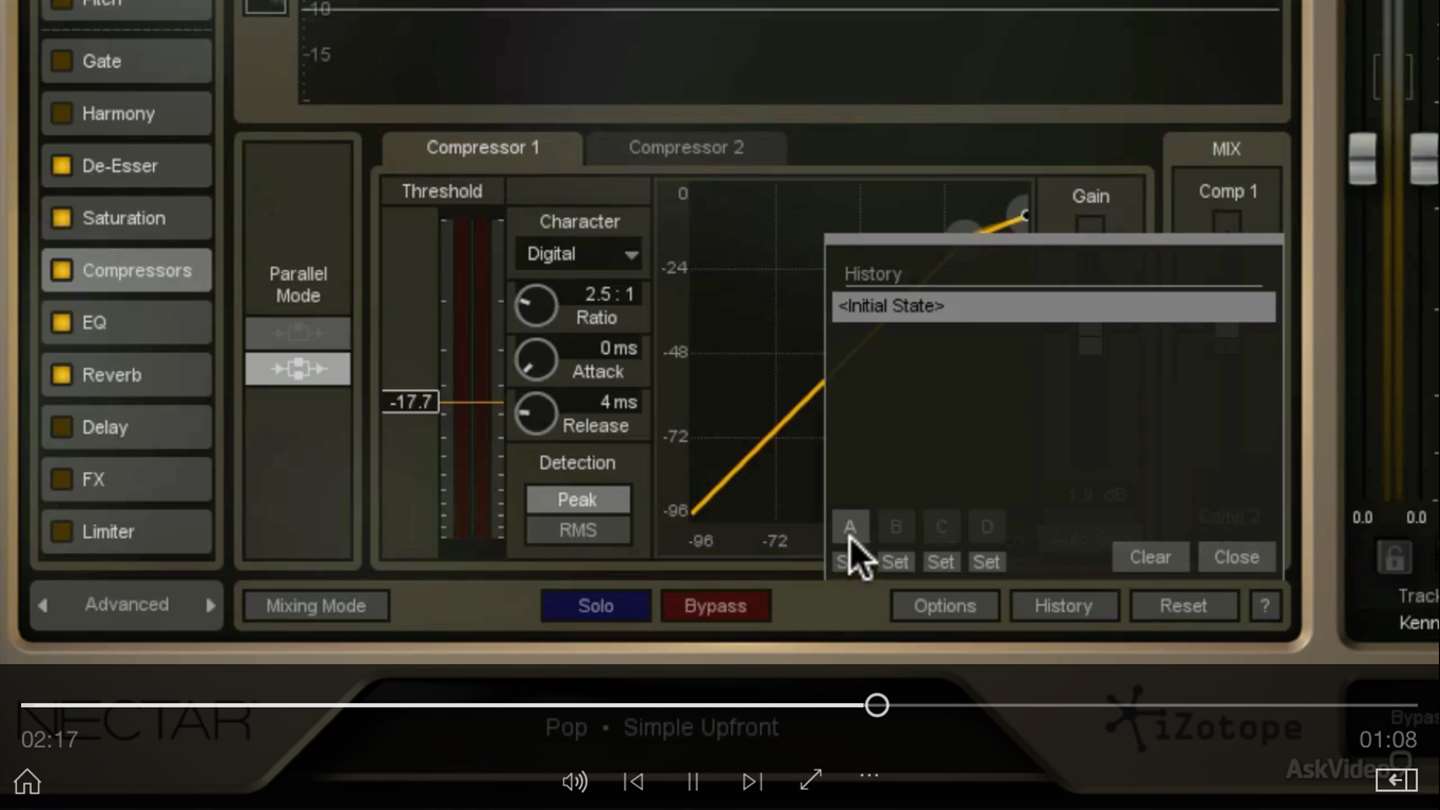This screenshot has width=1440, height=810.
Task: Close the History panel
Action: 1237,557
